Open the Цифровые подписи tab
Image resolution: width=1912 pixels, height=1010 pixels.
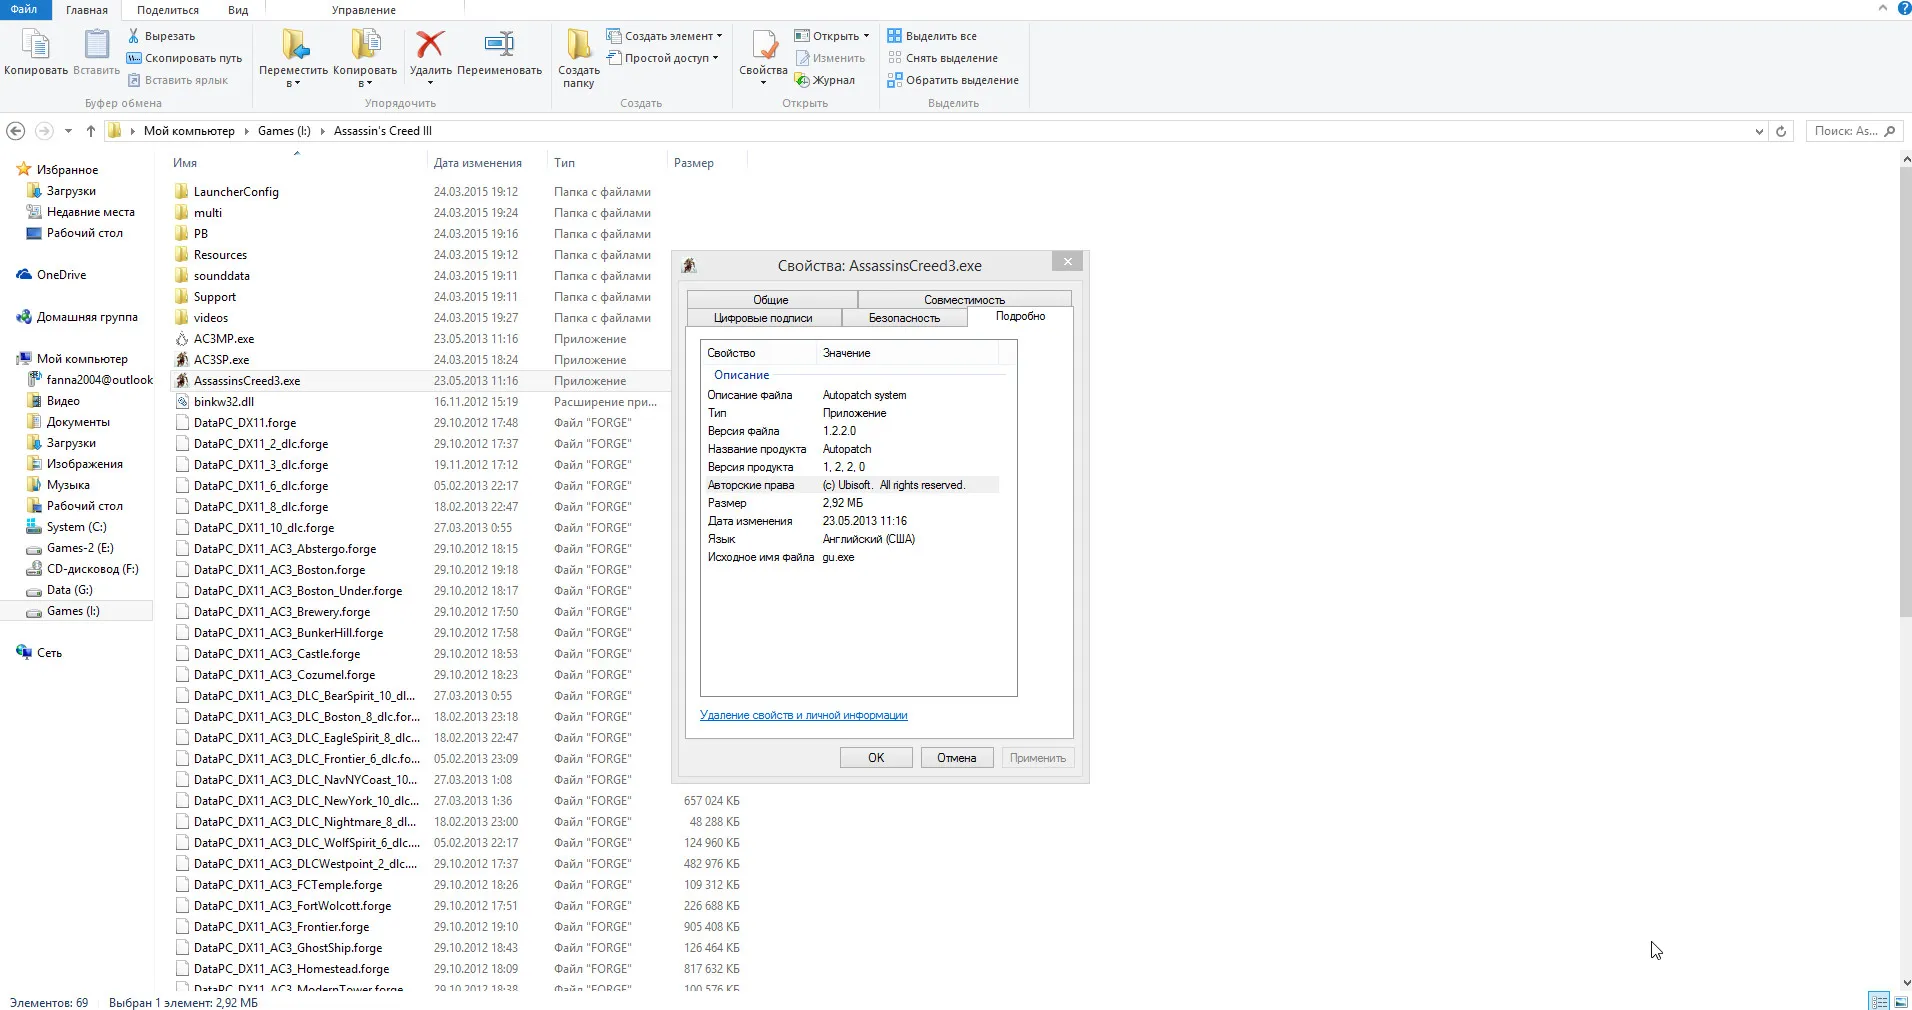(763, 318)
